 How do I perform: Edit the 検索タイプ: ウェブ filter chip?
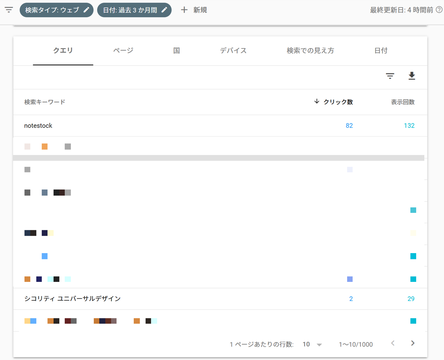(56, 10)
